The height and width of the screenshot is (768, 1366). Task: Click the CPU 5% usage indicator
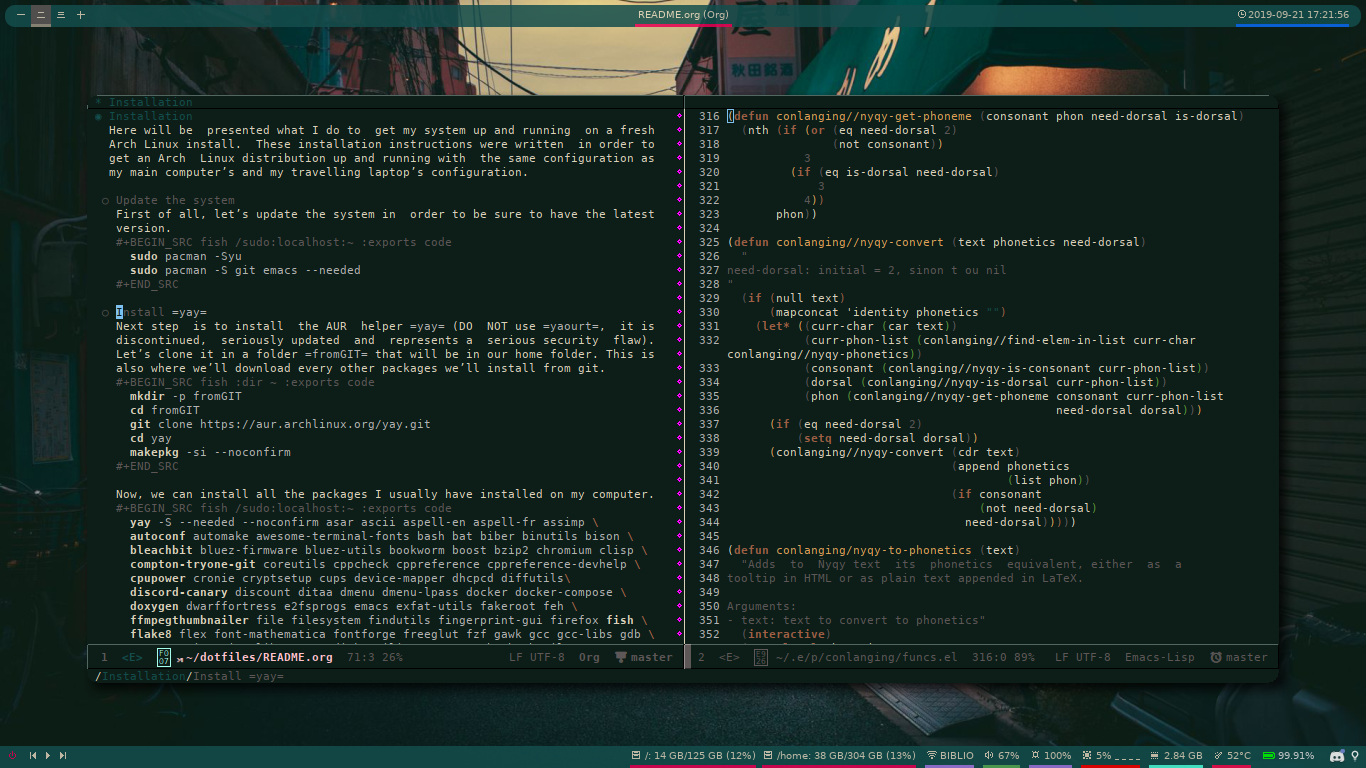[x=1110, y=755]
